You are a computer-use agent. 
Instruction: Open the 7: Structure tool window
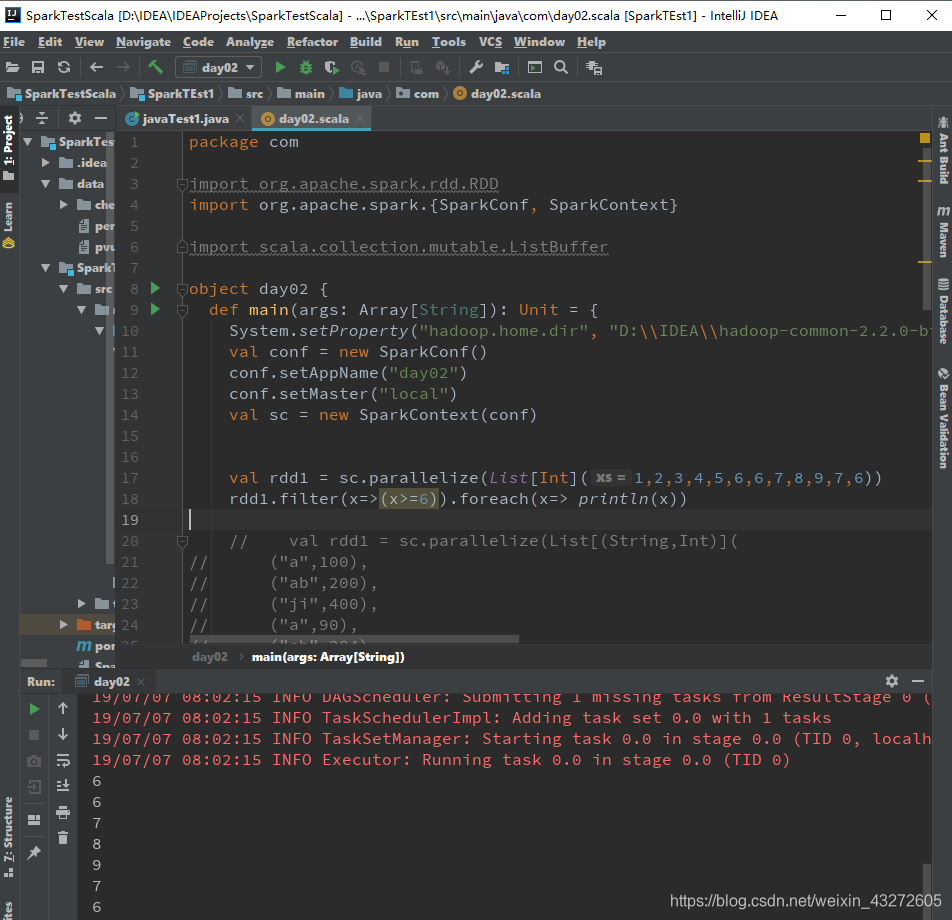(8, 837)
